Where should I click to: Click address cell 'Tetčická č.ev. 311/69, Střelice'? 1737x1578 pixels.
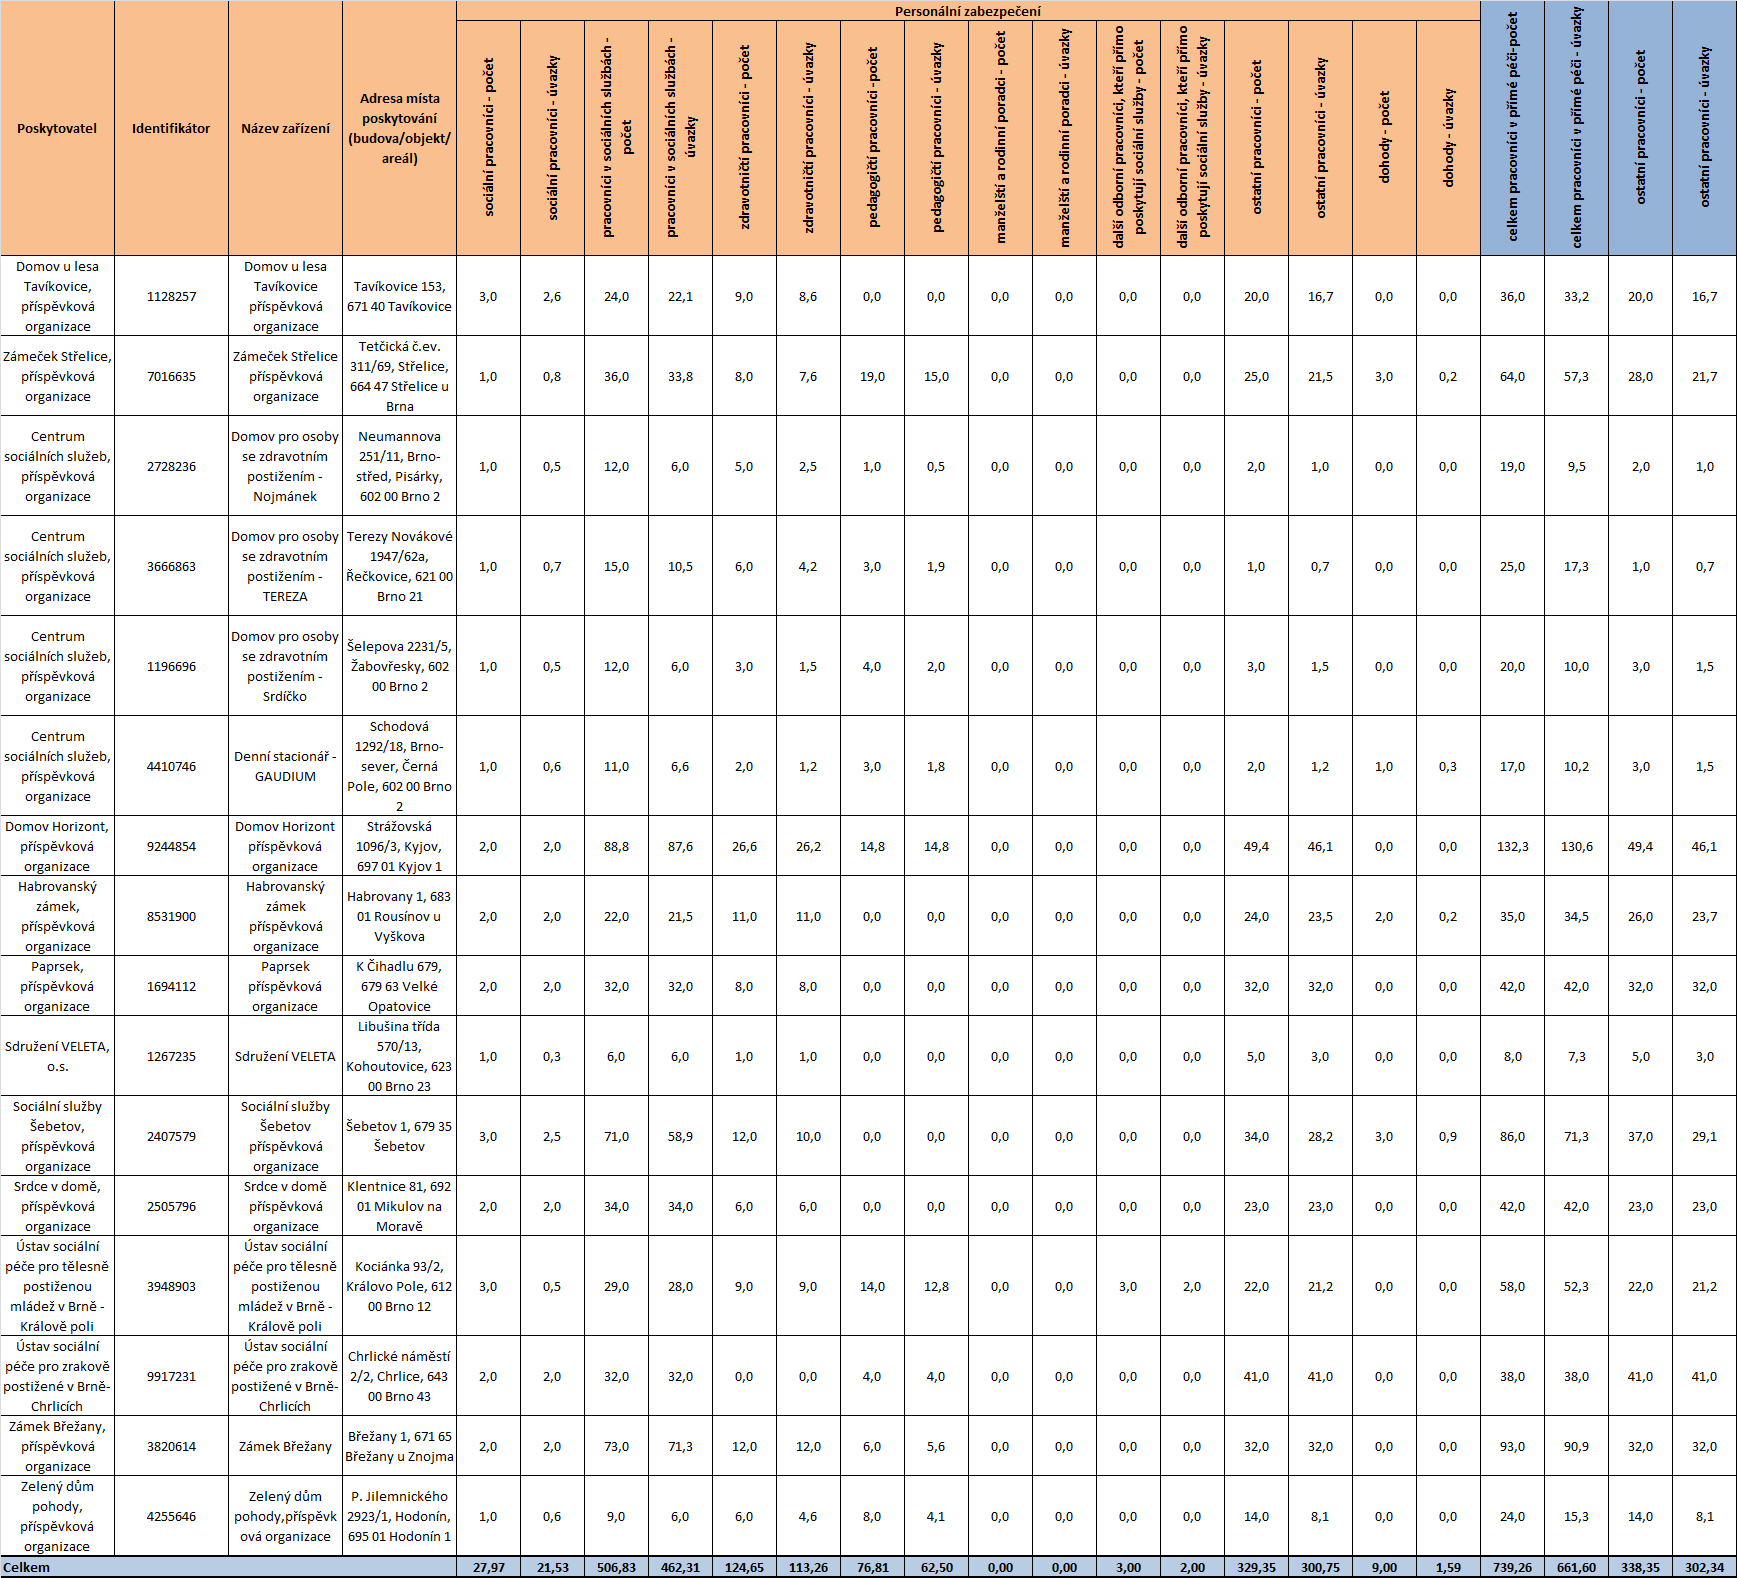(x=399, y=376)
